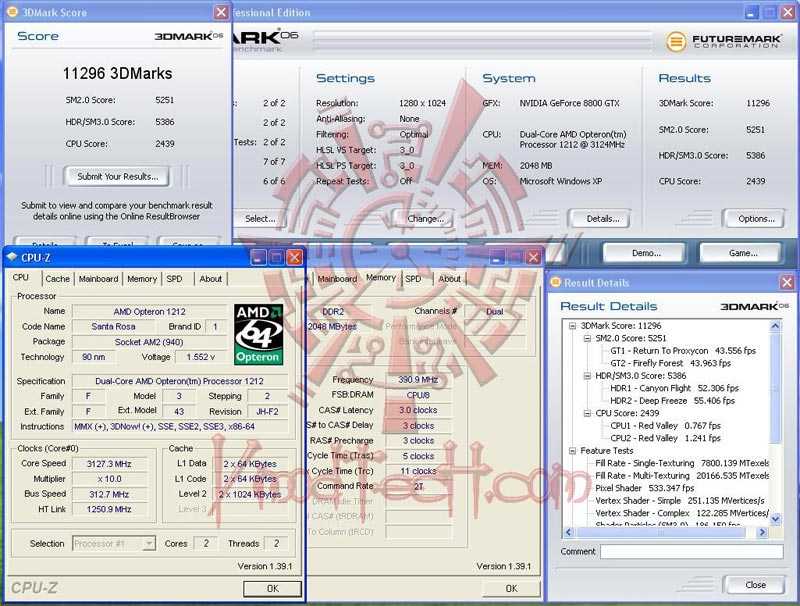Switch to the SPD tab in front CPU-Z
Screen dimensions: 800x606
pos(174,279)
